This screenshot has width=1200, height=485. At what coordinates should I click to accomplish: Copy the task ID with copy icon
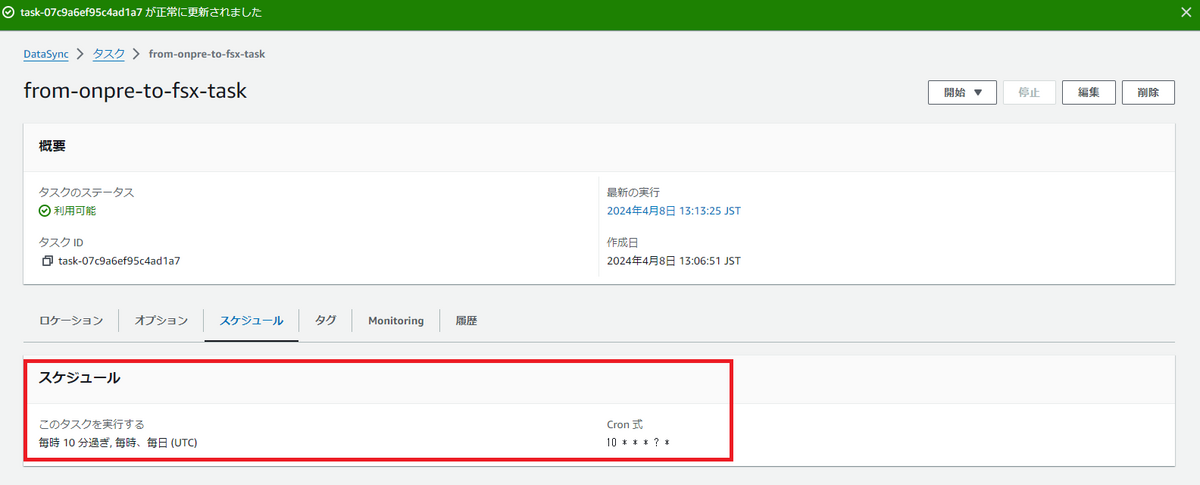pyautogui.click(x=46, y=261)
